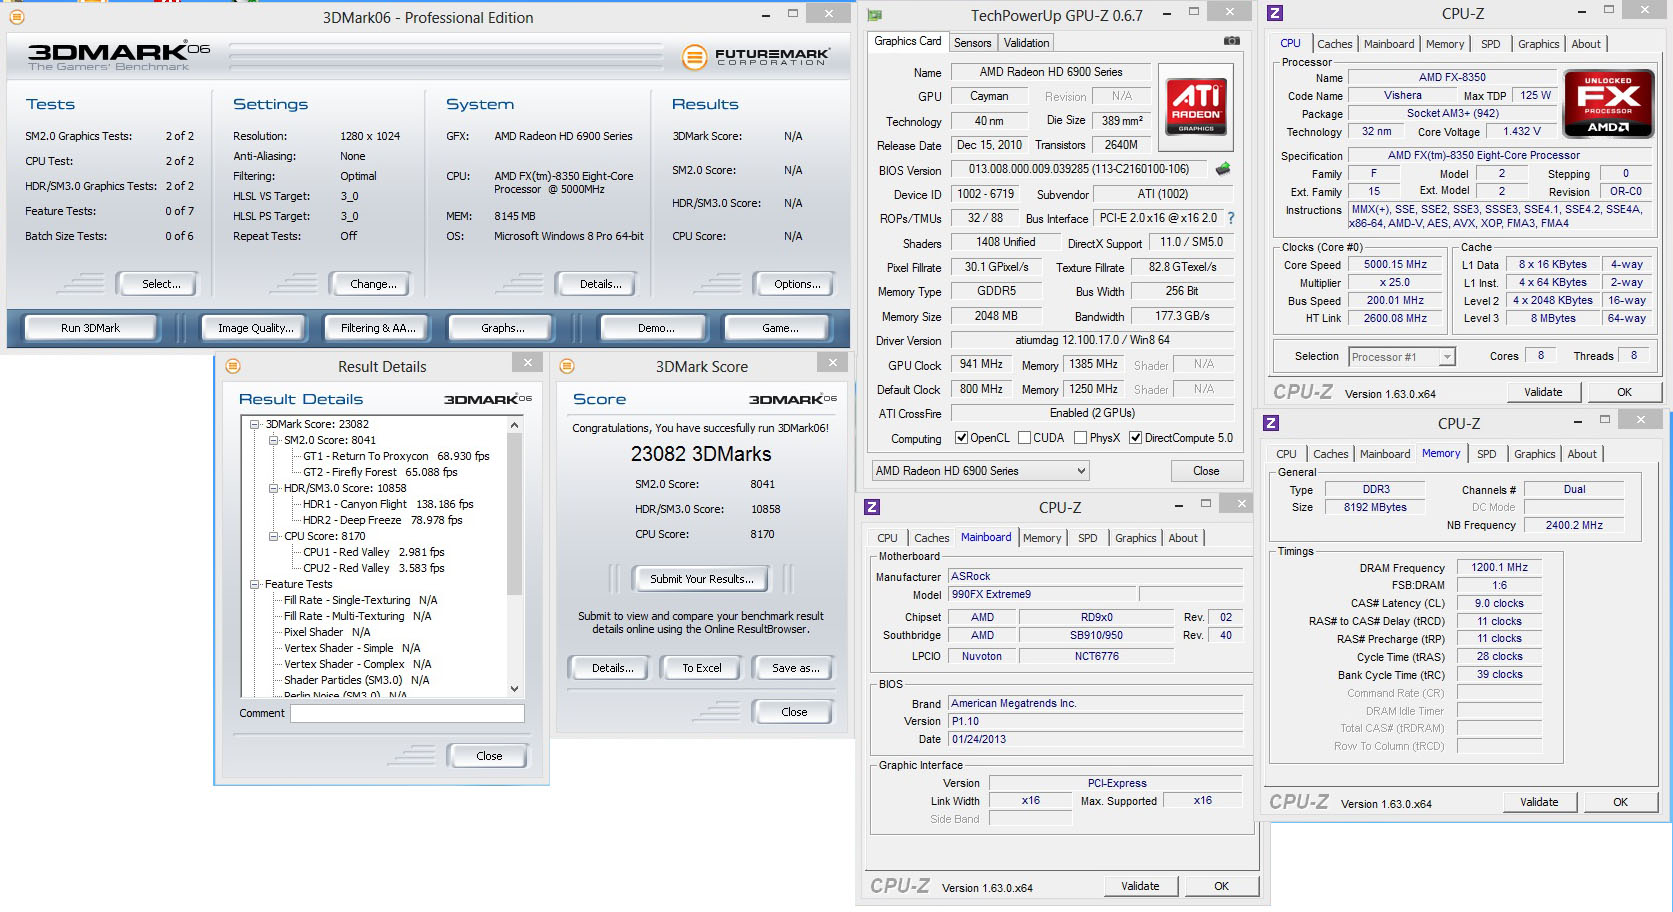The height and width of the screenshot is (912, 1673).
Task: Launch the Demo... mode
Action: coord(656,328)
